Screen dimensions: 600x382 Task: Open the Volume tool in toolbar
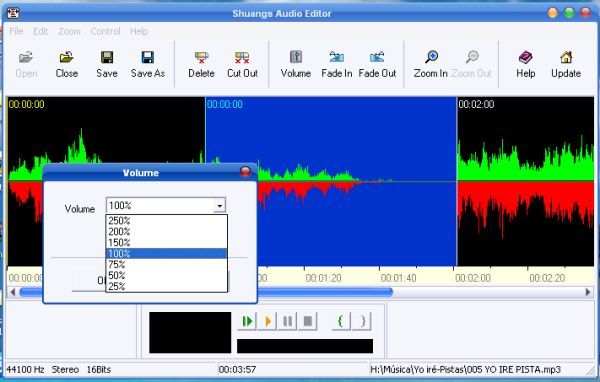point(295,64)
